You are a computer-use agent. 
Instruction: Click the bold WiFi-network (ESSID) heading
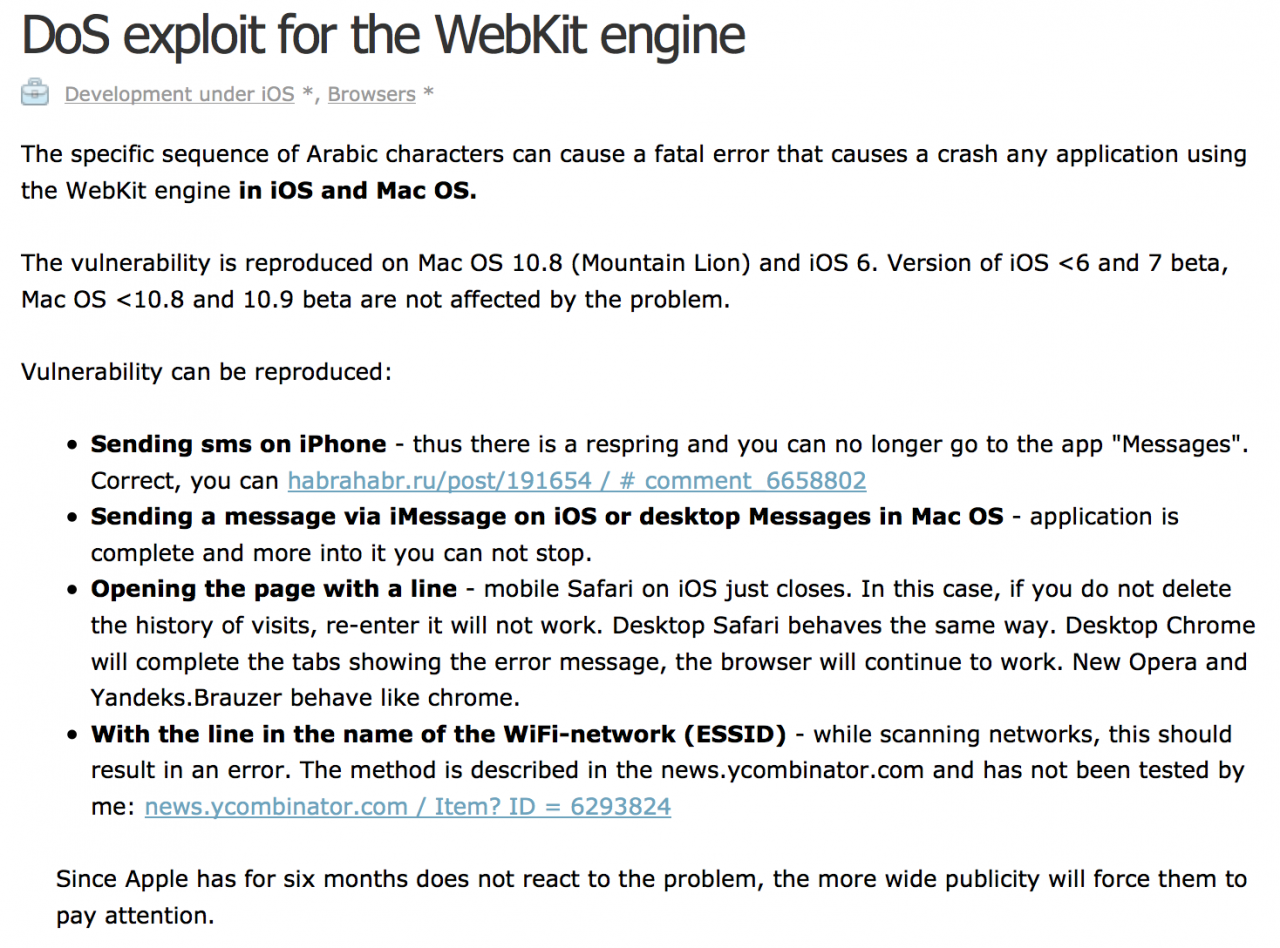pos(439,735)
